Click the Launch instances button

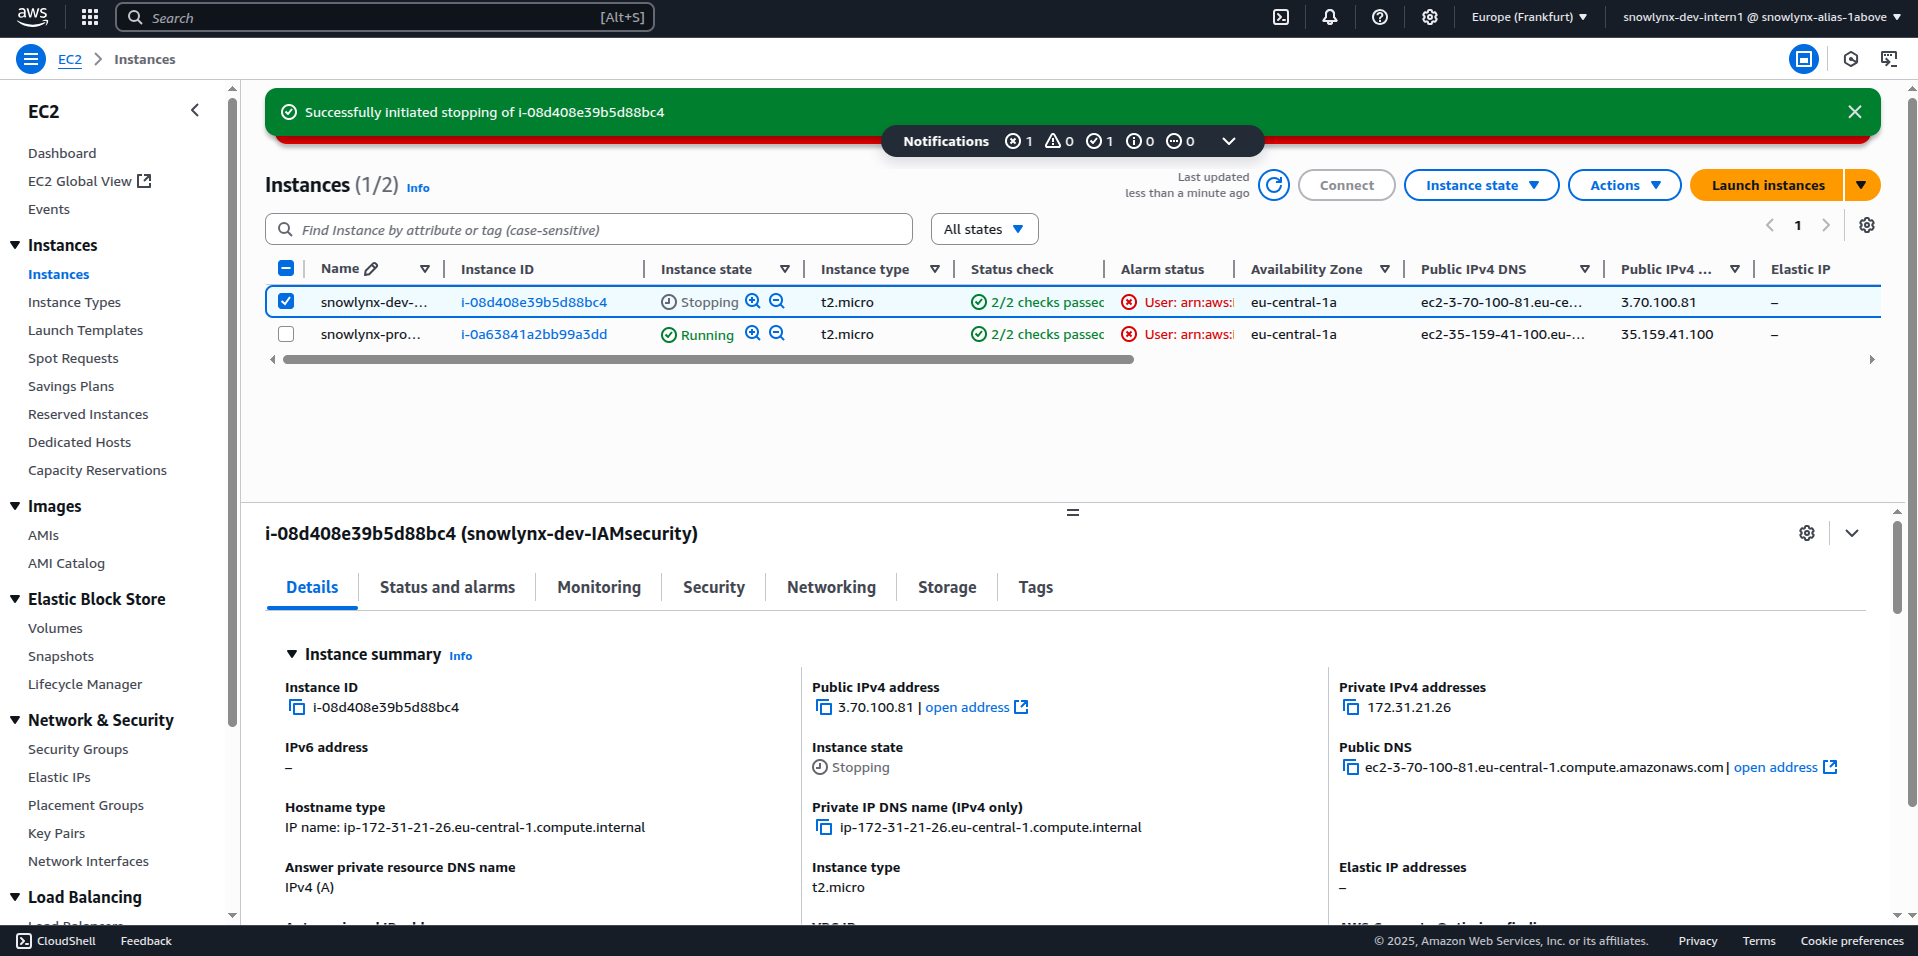coord(1767,185)
